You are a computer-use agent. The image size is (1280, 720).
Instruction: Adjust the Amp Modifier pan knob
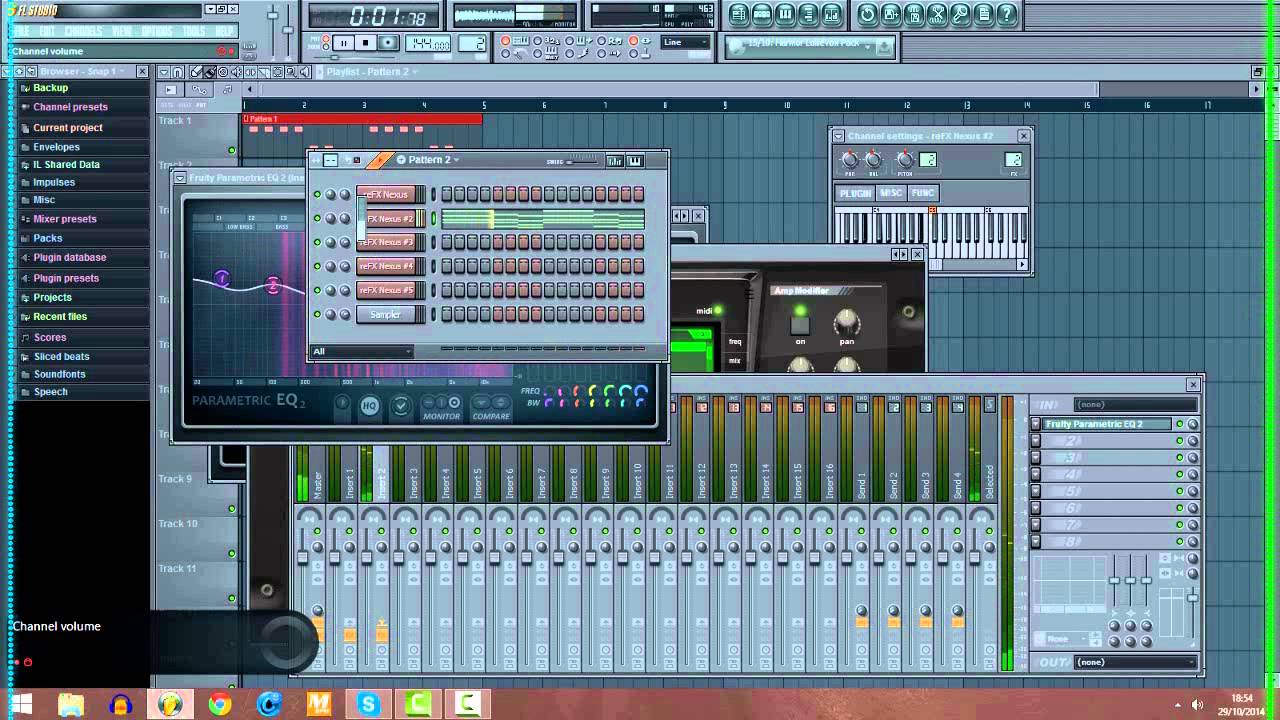846,321
